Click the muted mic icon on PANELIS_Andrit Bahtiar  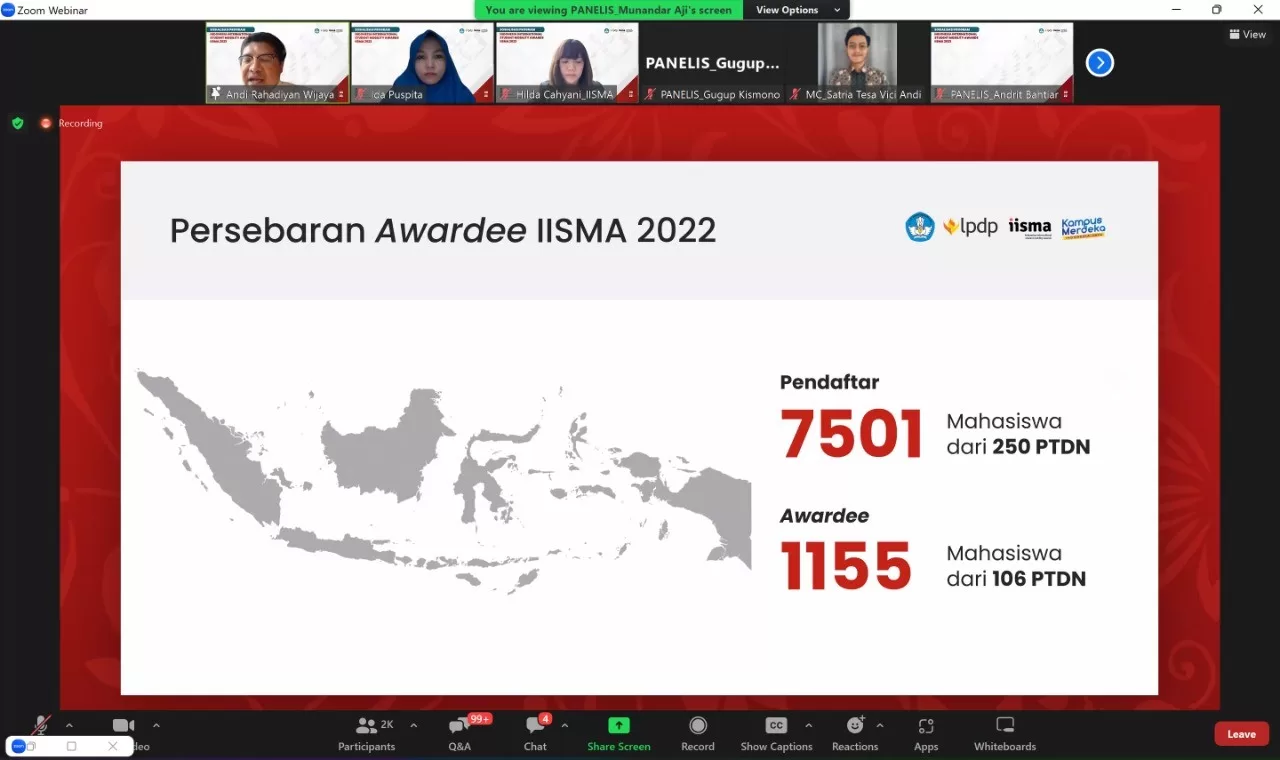(940, 94)
